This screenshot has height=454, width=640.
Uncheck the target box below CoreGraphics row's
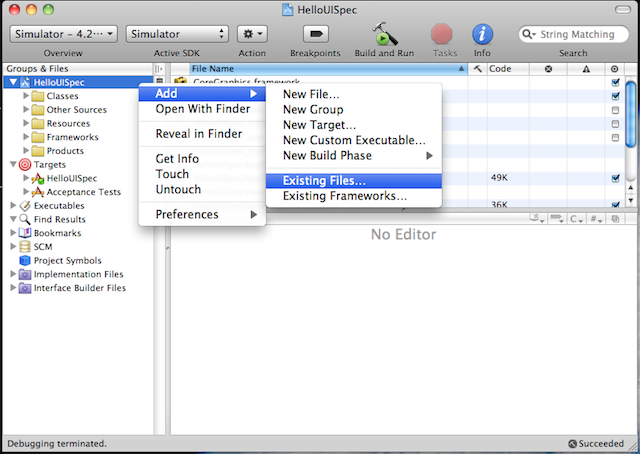click(615, 96)
